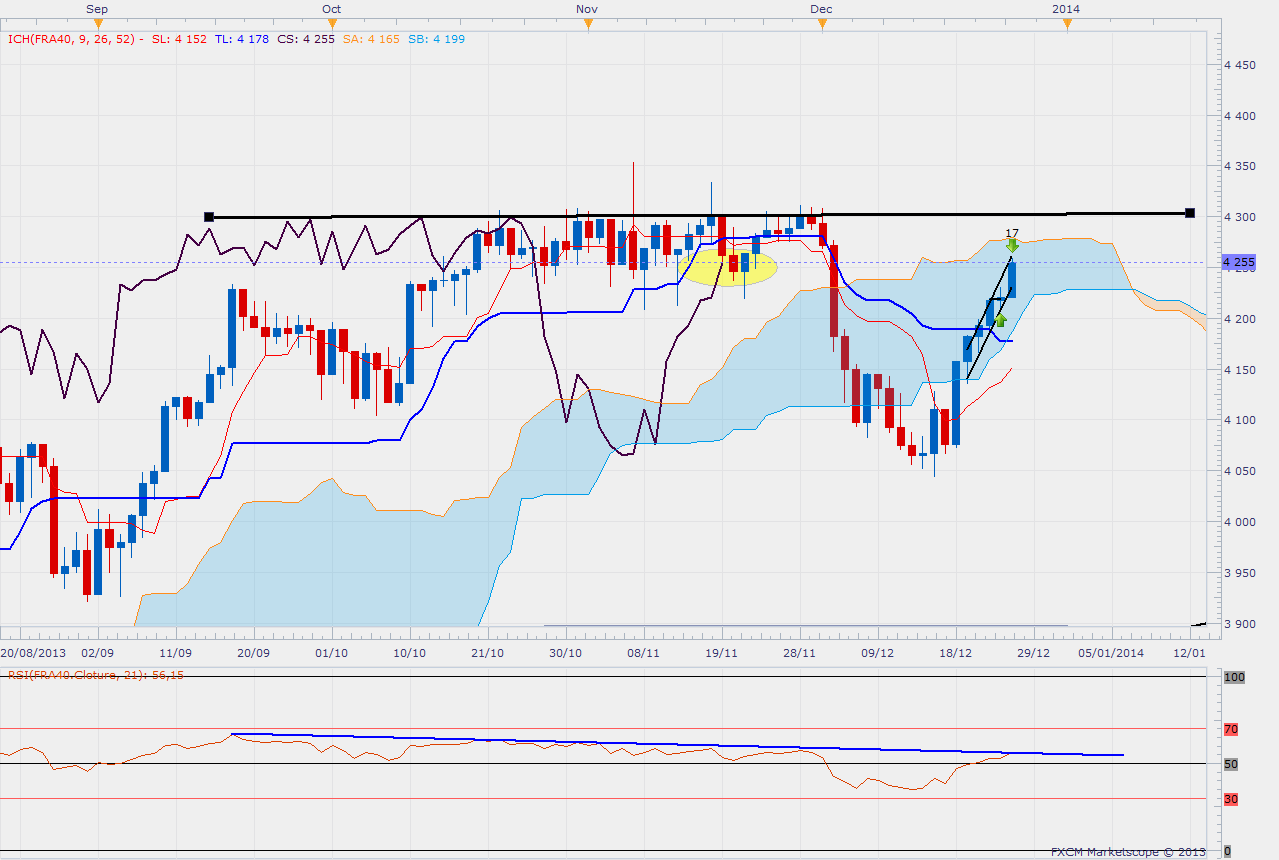Screen dimensions: 1279x860
Task: Click the 4 150 price axis label
Action: click(x=1238, y=370)
